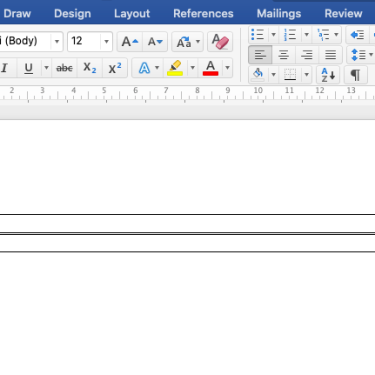Apply shading with the paint bucket icon
The image size is (375, 375).
258,75
